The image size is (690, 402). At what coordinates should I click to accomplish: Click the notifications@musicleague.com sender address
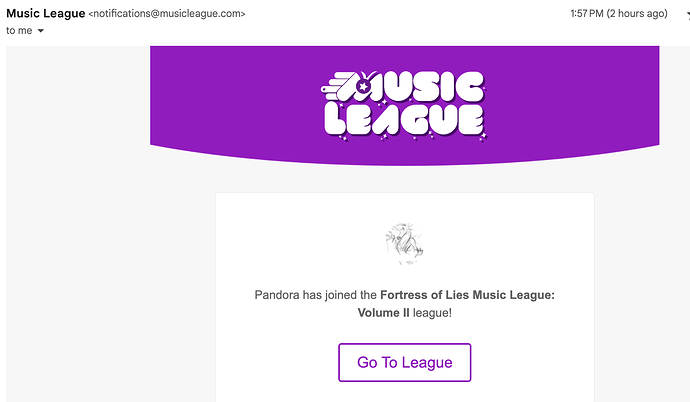pos(167,14)
